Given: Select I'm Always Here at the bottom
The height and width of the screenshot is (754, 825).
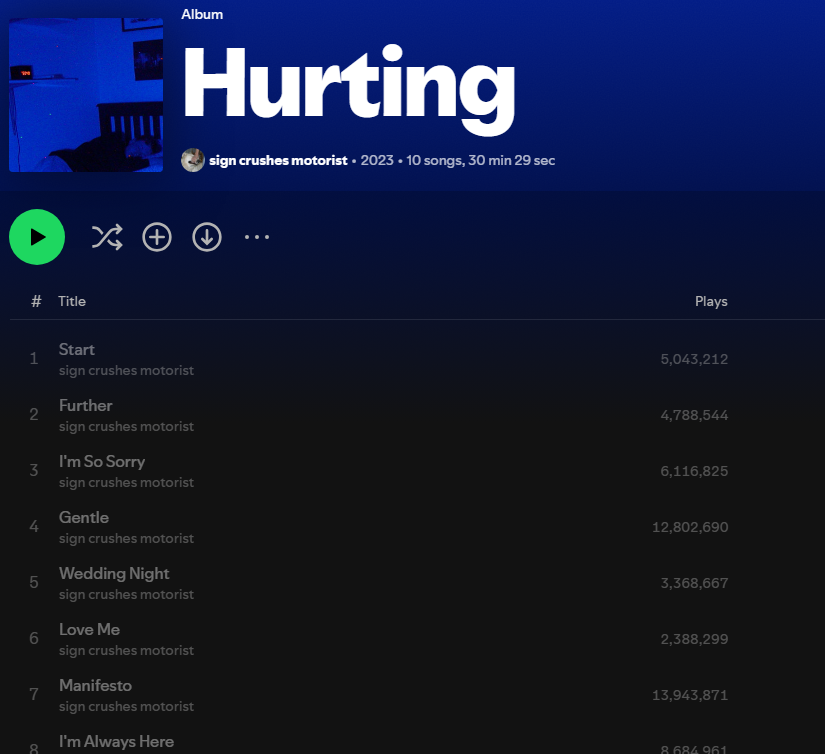Looking at the screenshot, I should tap(117, 741).
